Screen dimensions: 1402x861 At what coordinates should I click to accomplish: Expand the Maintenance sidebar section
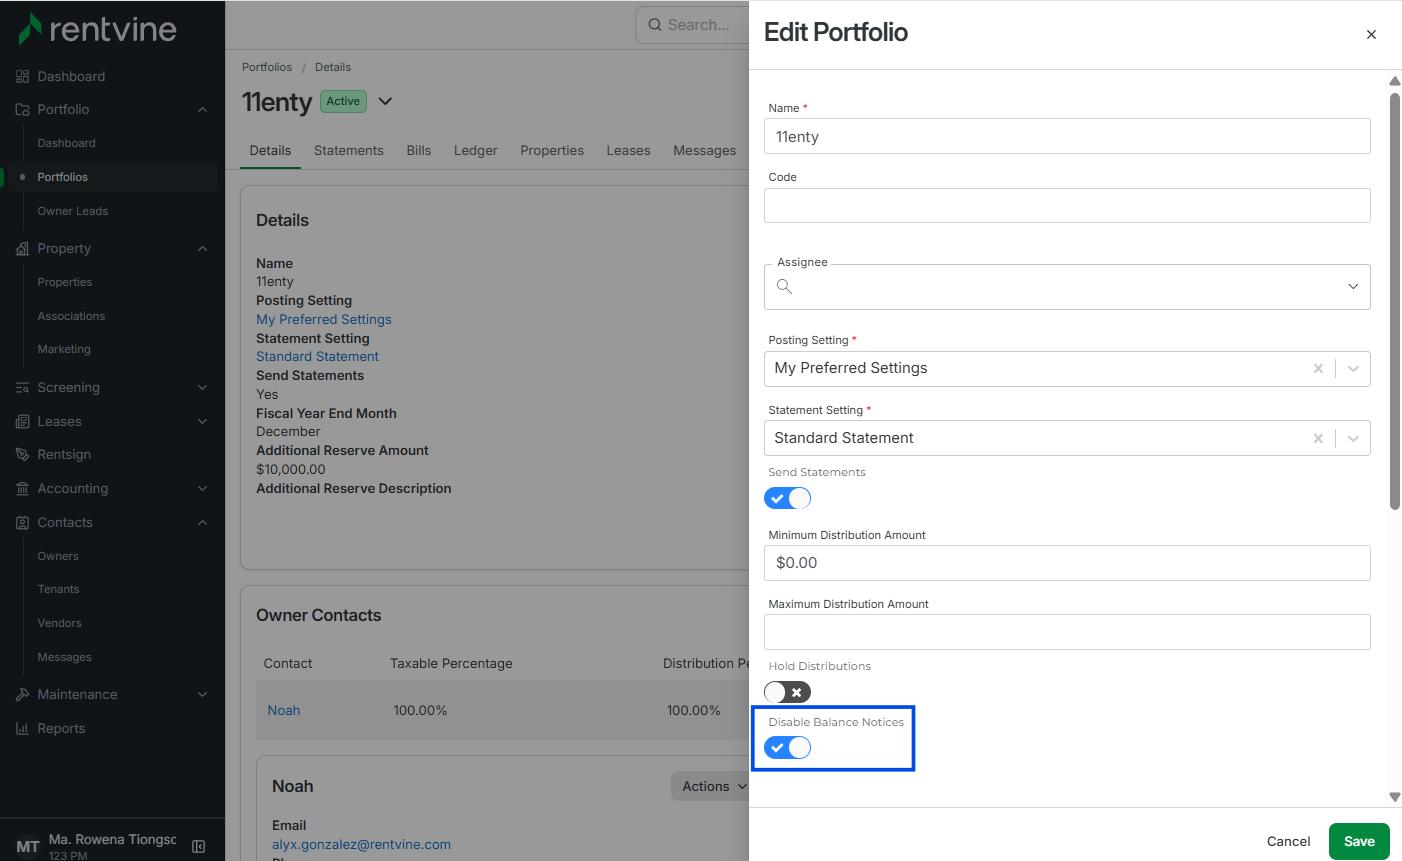(202, 694)
